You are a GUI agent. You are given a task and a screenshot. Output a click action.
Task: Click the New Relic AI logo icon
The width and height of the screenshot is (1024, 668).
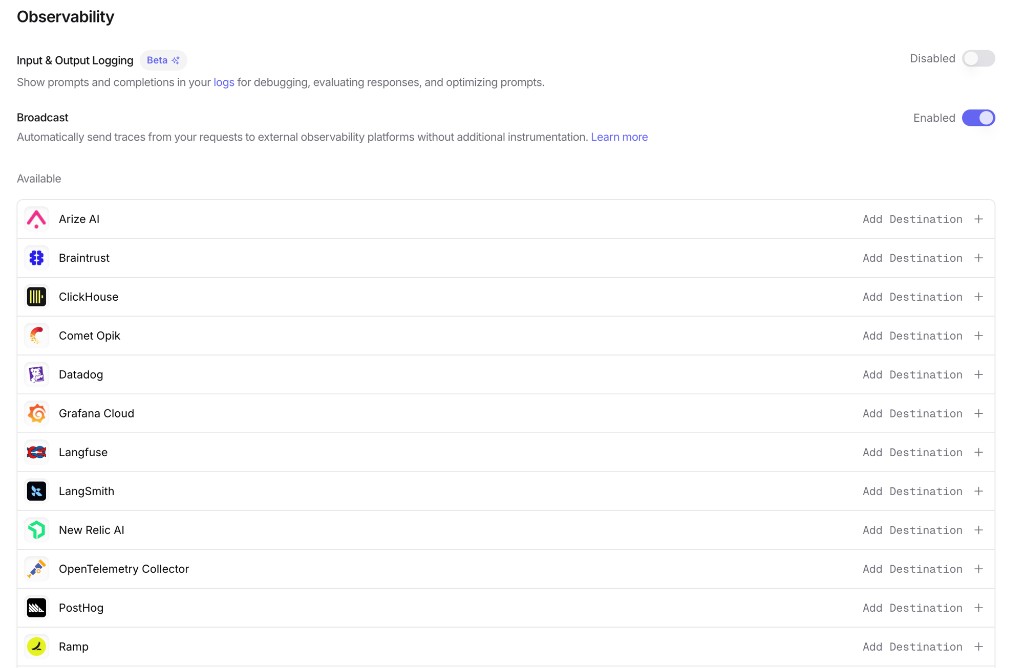37,530
